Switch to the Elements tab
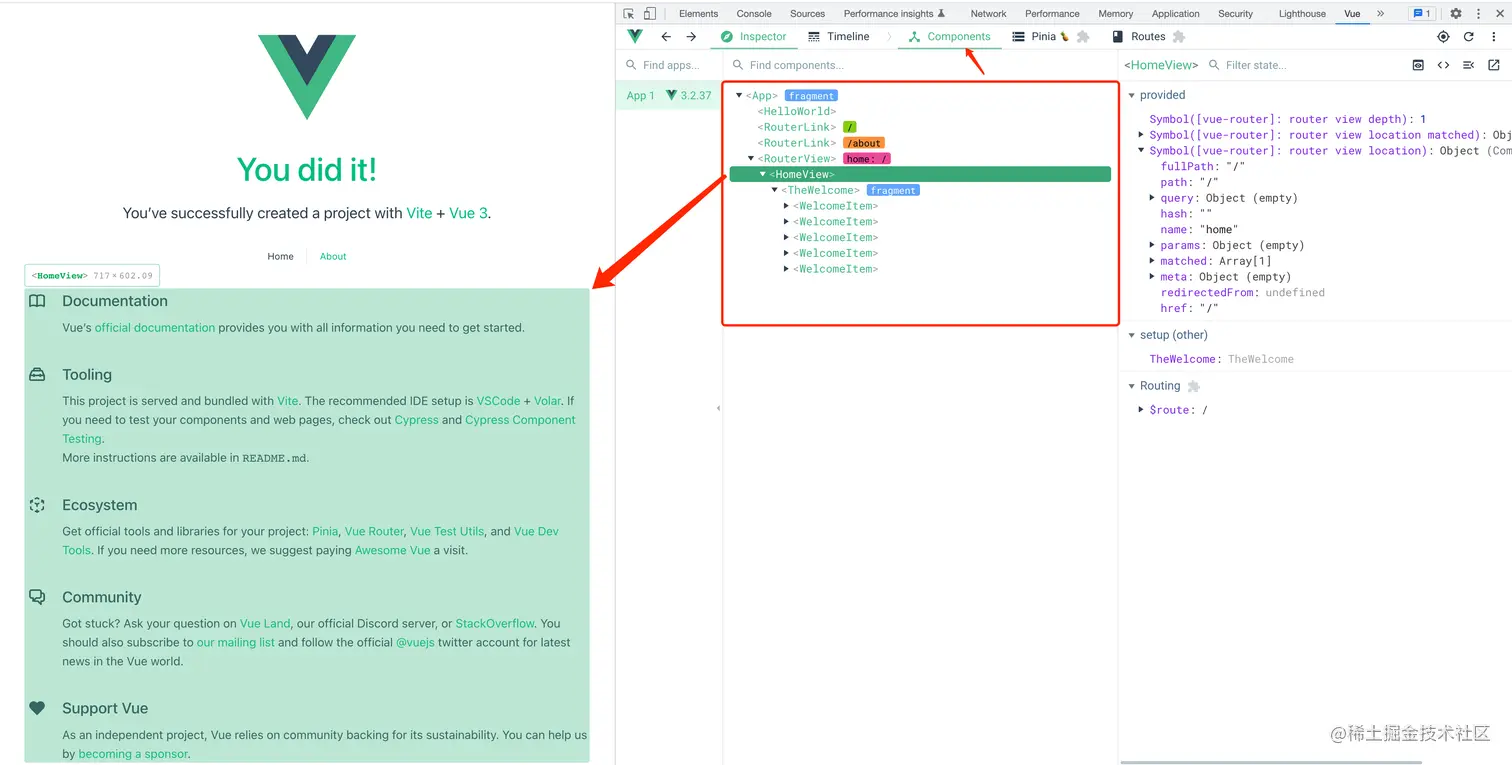 [x=698, y=14]
